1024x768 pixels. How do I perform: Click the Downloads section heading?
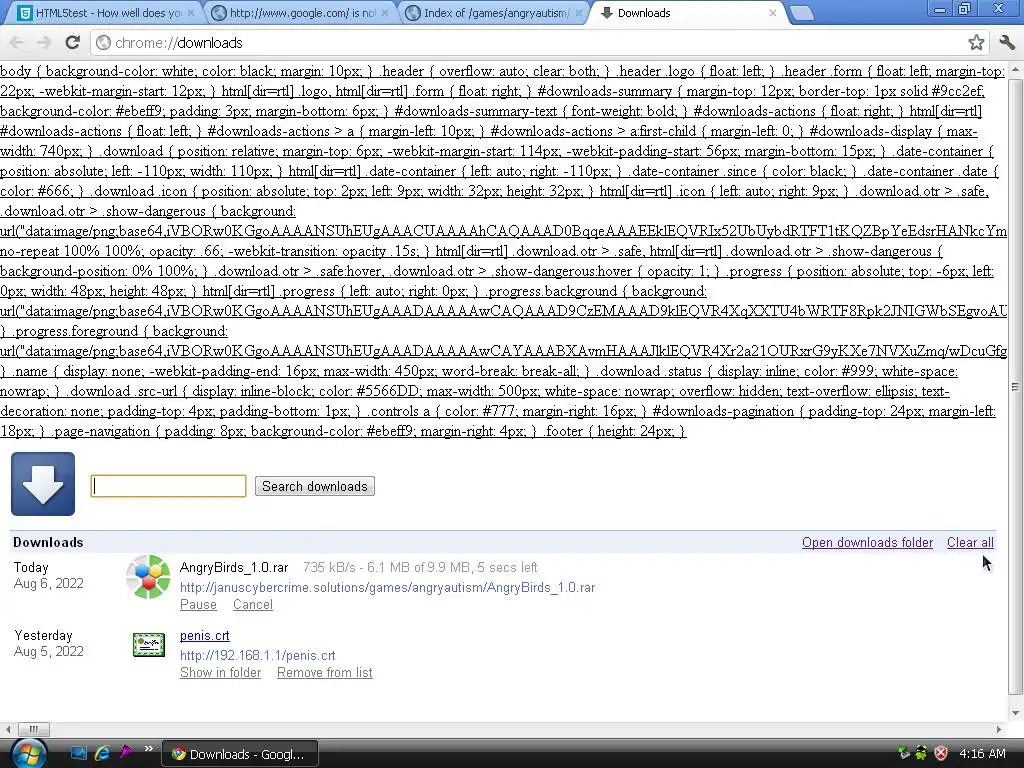pyautogui.click(x=48, y=543)
